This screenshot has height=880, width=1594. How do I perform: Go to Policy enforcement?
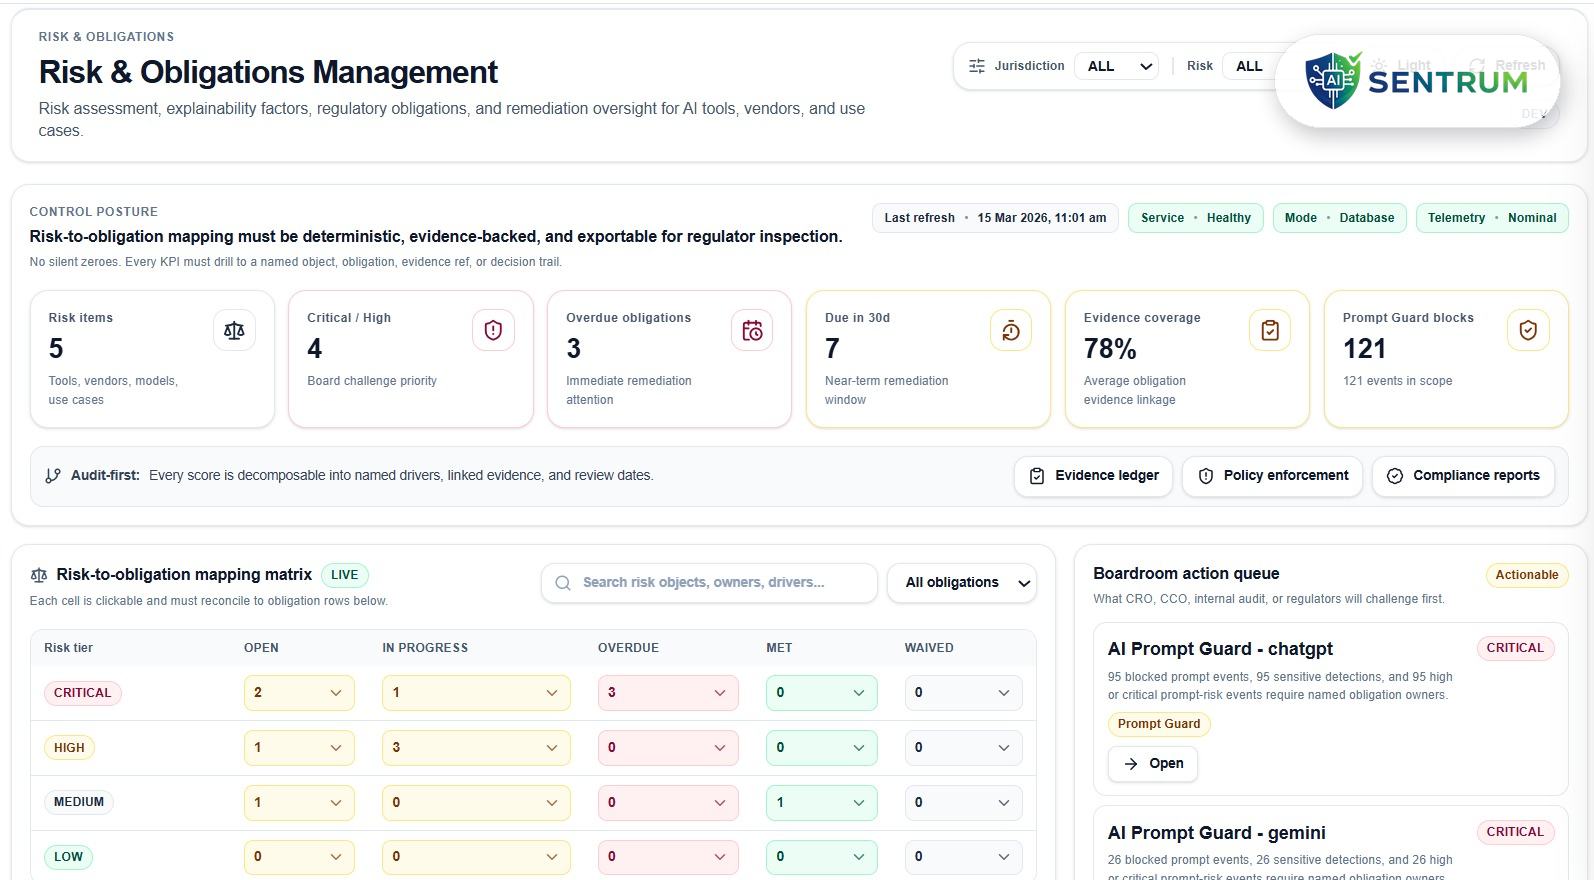pos(1273,476)
